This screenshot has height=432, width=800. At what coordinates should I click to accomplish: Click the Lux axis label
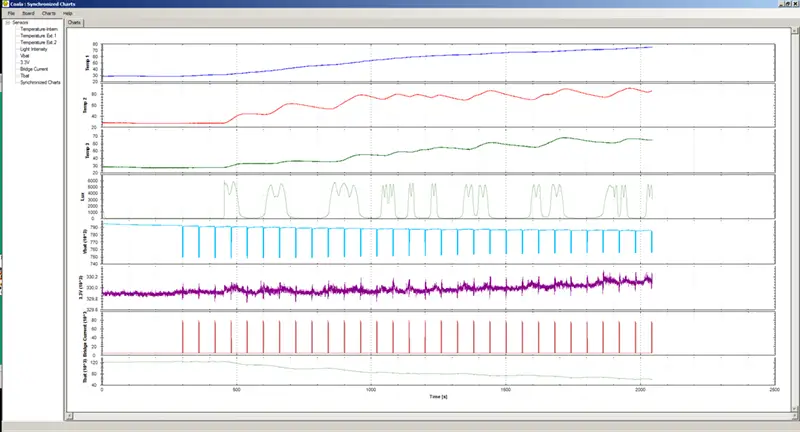pyautogui.click(x=83, y=196)
